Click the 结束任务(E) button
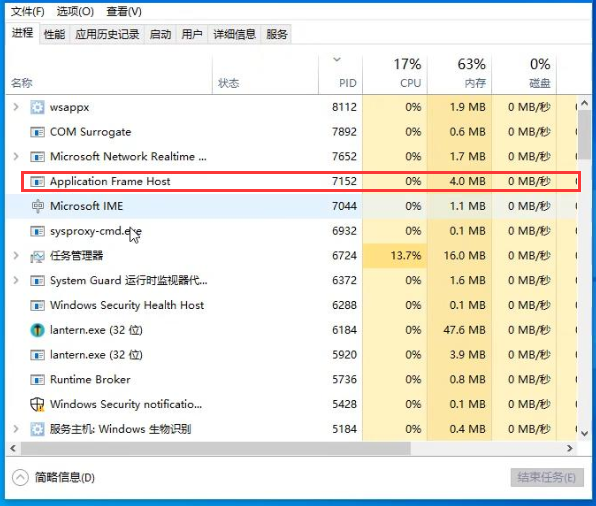The width and height of the screenshot is (596, 506). point(547,477)
